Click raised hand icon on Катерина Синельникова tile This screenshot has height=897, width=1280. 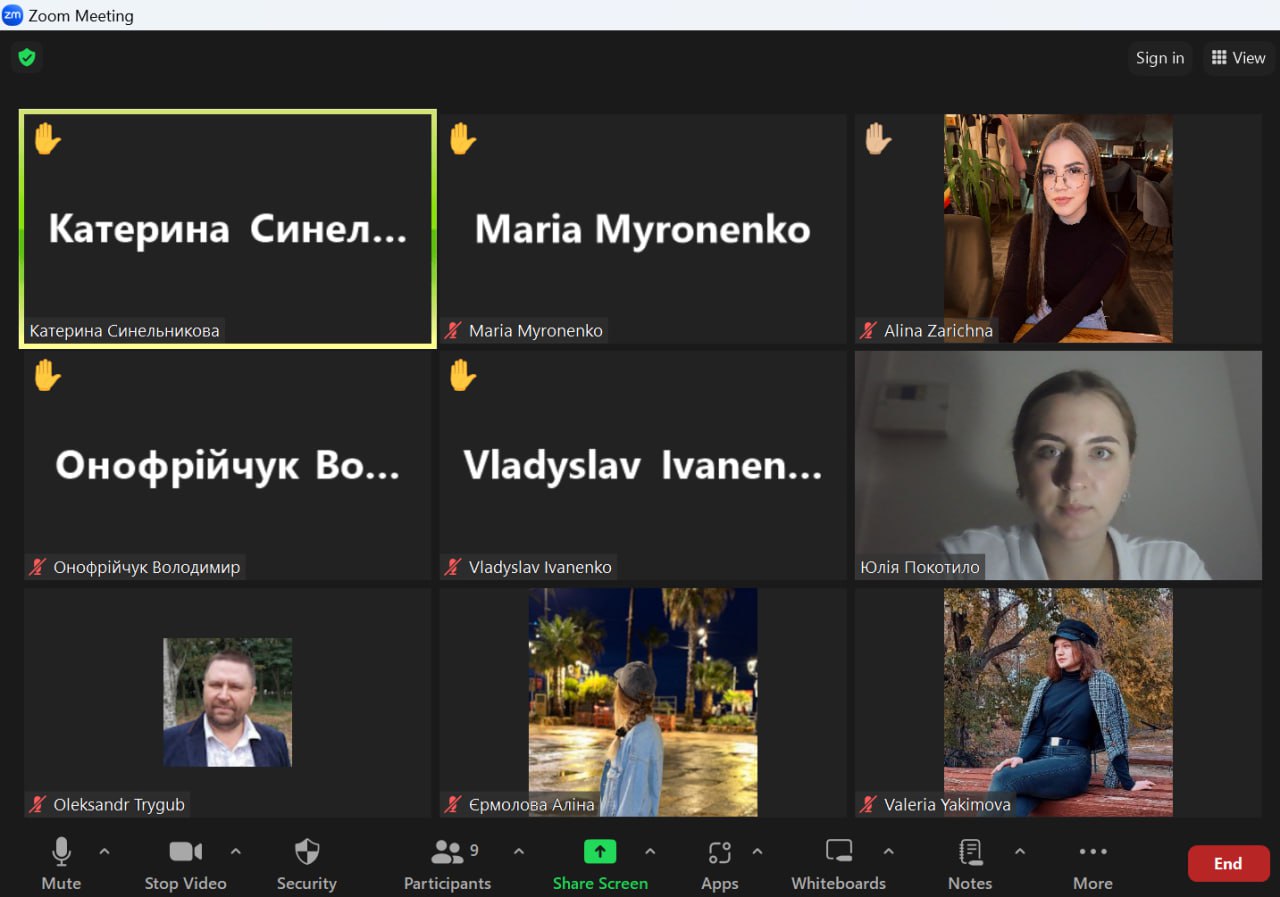47,138
